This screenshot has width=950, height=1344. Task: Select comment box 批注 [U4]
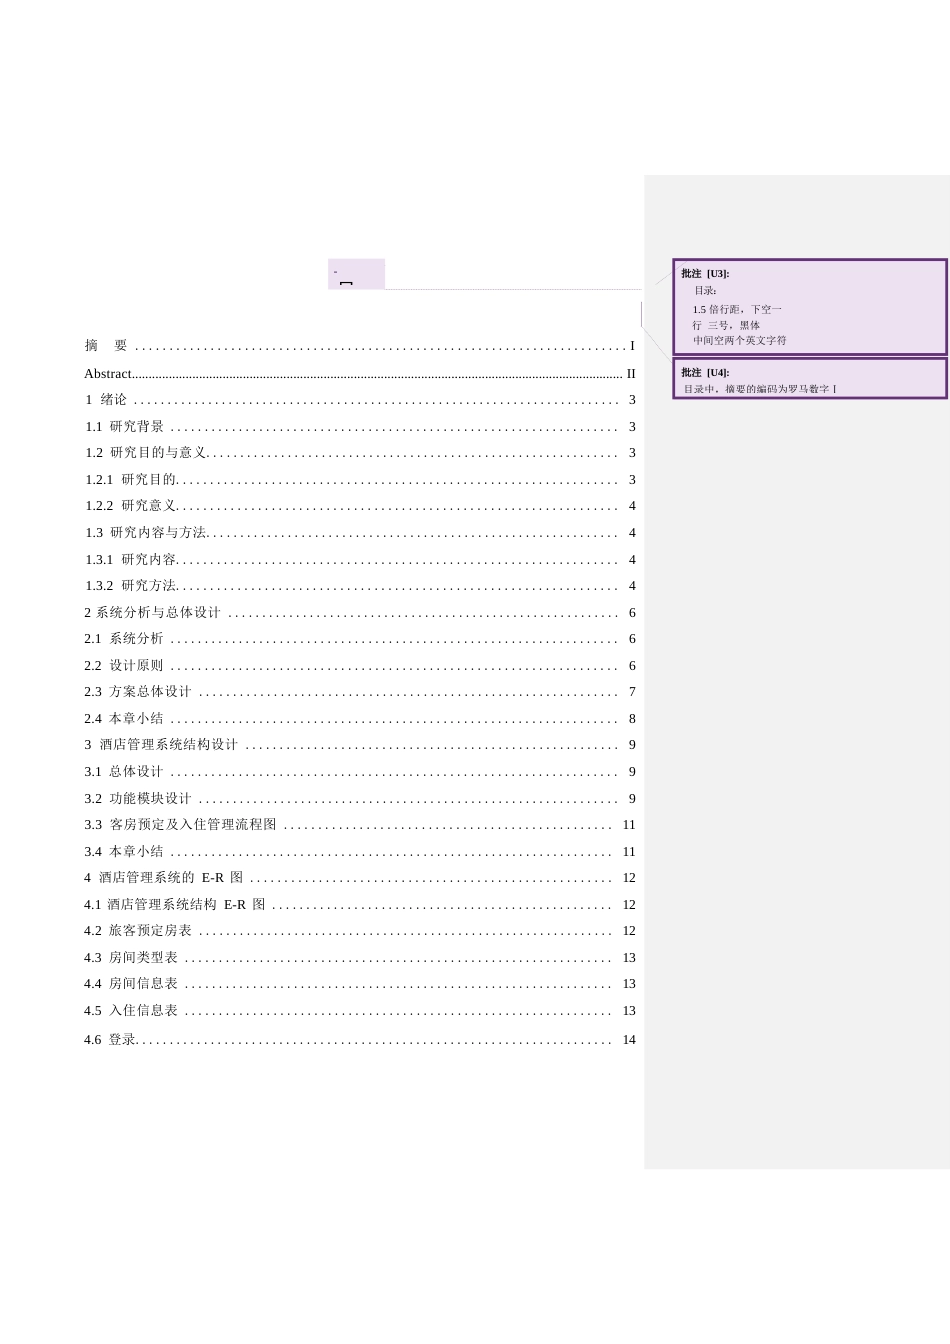[808, 378]
